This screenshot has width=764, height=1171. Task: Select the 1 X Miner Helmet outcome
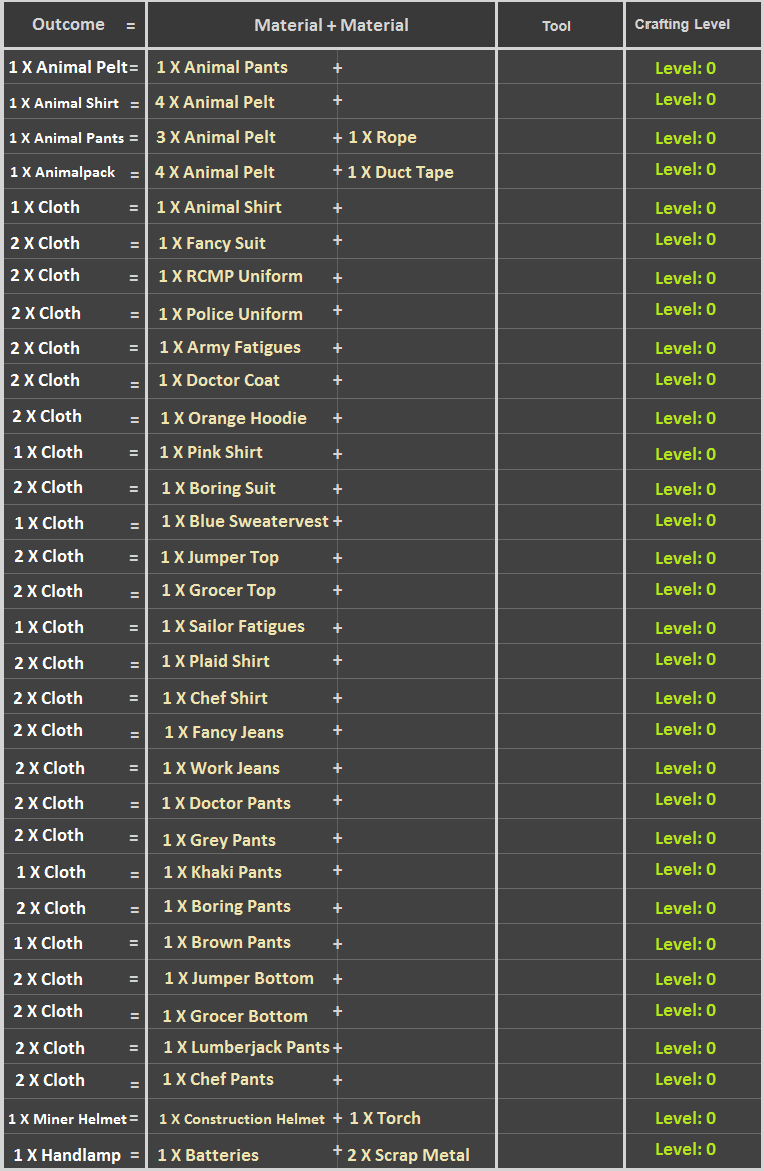pyautogui.click(x=68, y=1120)
